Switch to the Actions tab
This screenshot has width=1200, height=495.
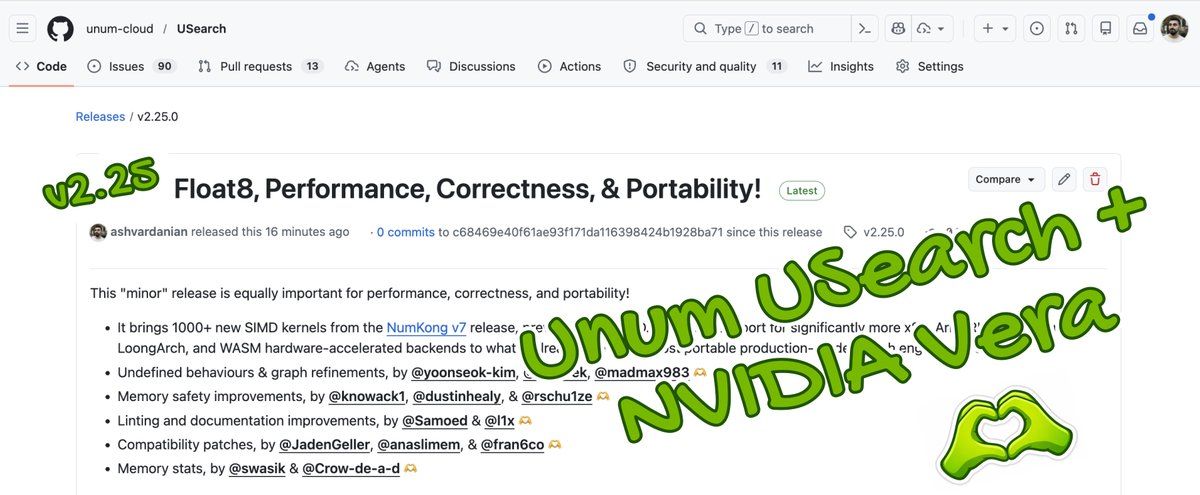[x=570, y=66]
